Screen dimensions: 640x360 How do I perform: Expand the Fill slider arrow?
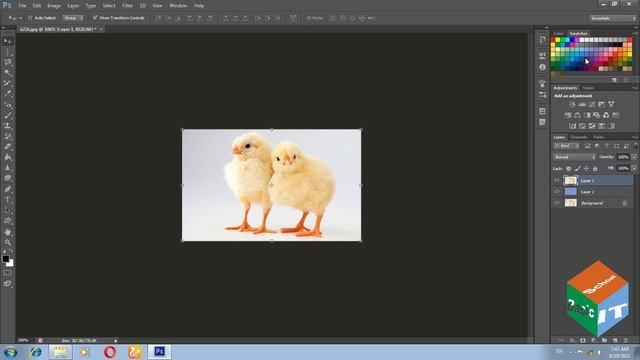[x=634, y=168]
